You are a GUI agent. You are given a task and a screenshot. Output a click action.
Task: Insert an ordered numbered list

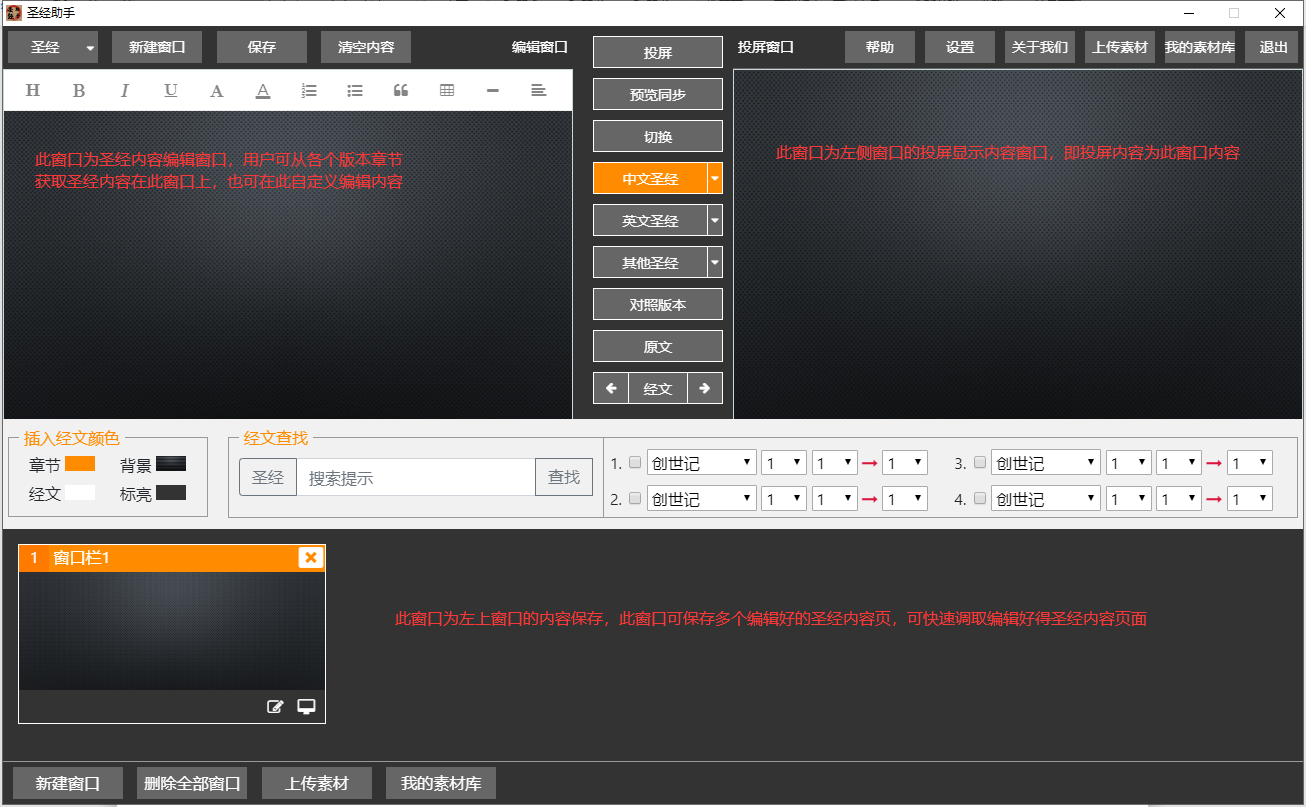point(309,91)
